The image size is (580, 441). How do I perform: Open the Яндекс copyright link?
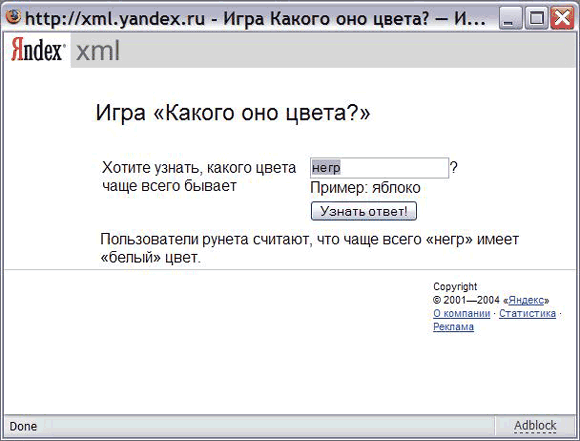(526, 300)
